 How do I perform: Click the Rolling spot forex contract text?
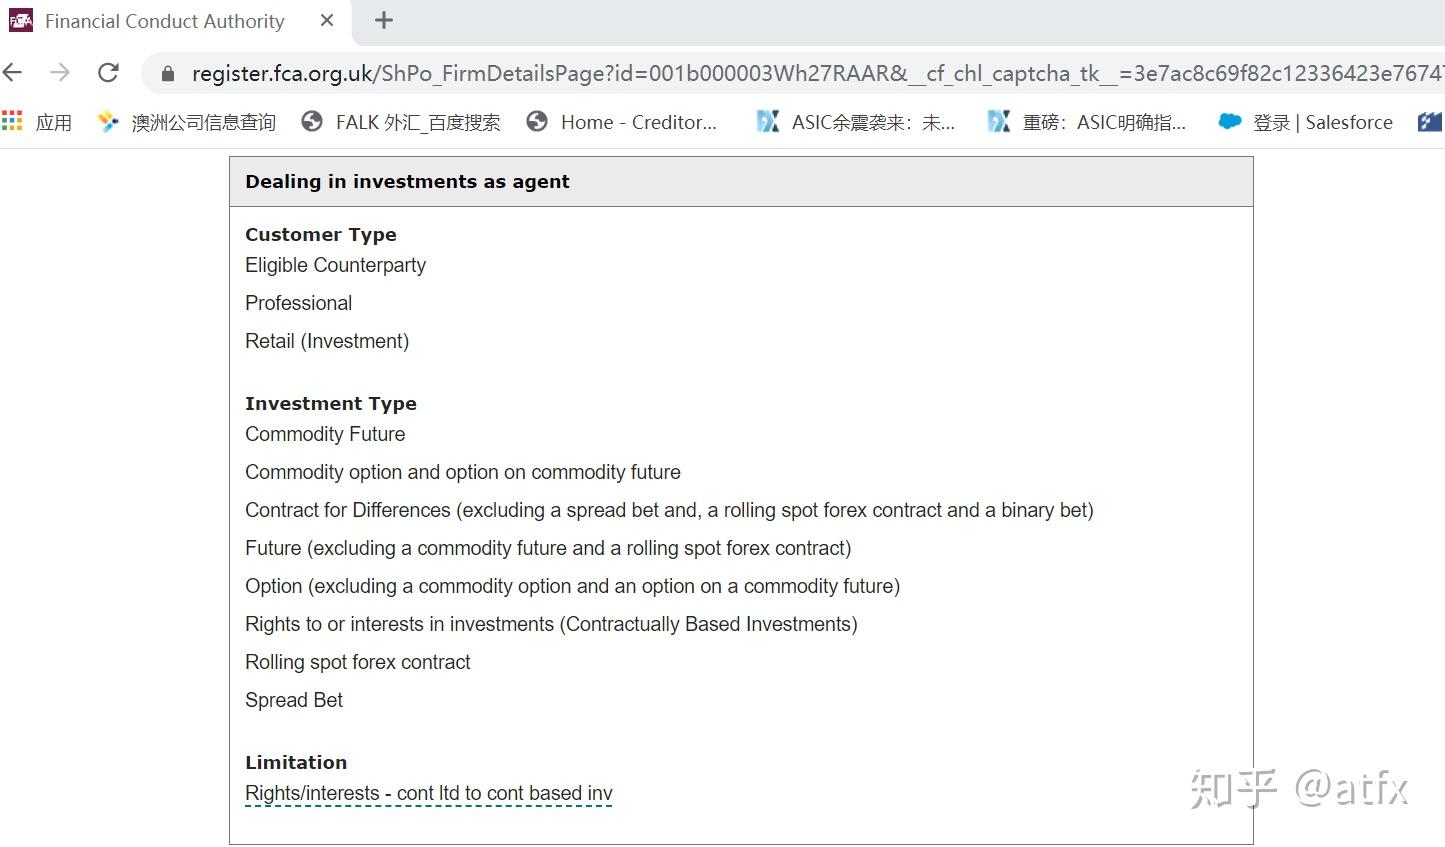[358, 662]
